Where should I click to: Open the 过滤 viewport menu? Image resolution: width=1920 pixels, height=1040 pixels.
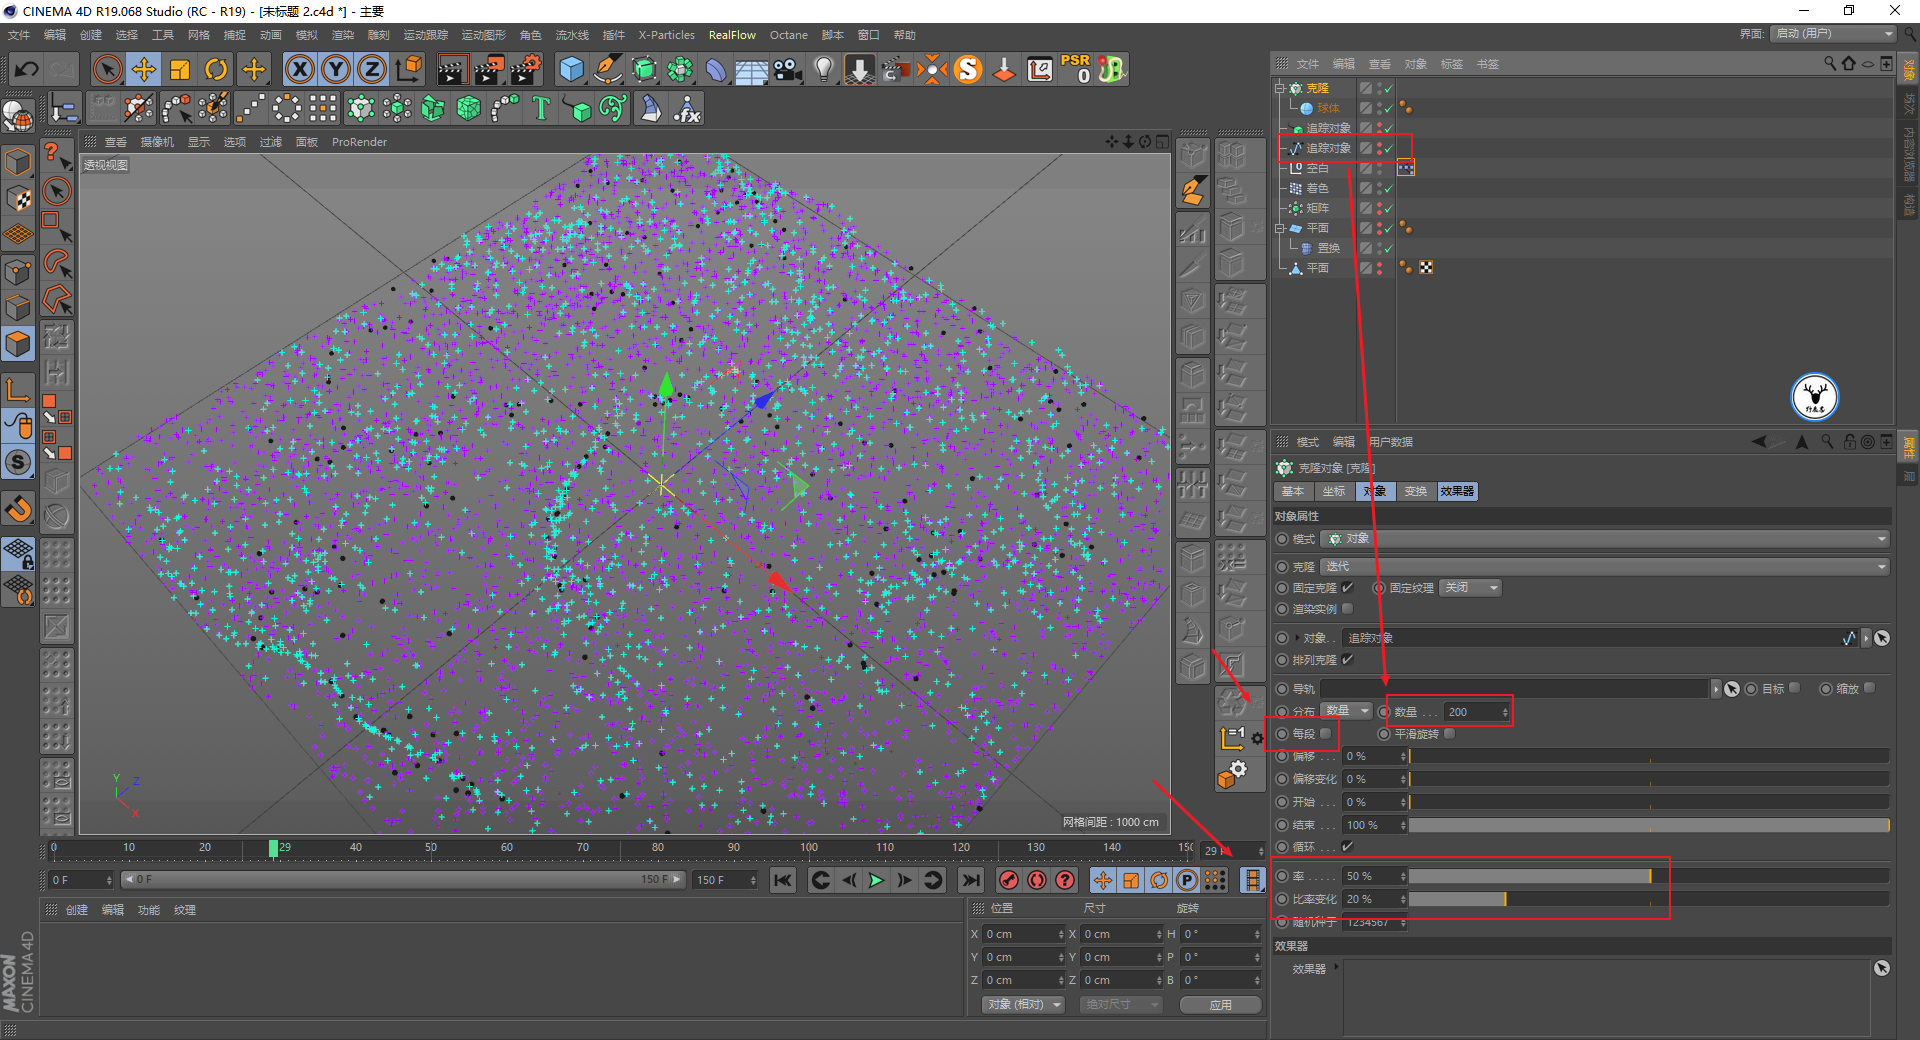tap(271, 142)
